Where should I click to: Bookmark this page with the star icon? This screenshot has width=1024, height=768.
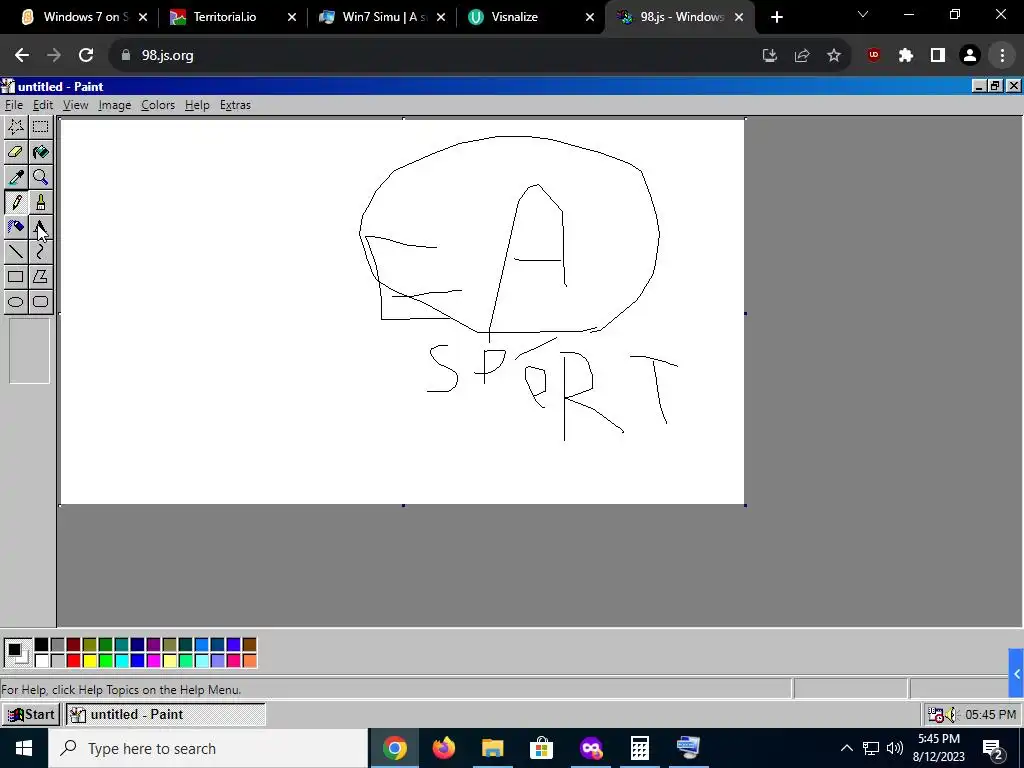point(834,55)
